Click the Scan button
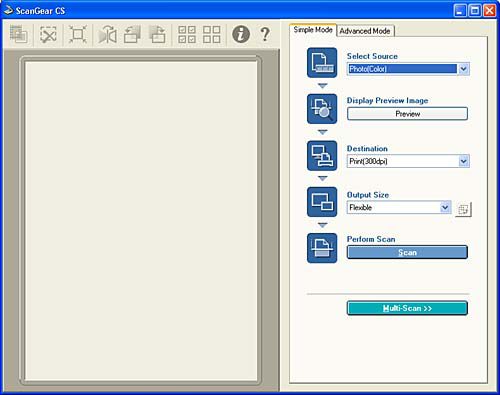The image size is (500, 395). [x=407, y=252]
